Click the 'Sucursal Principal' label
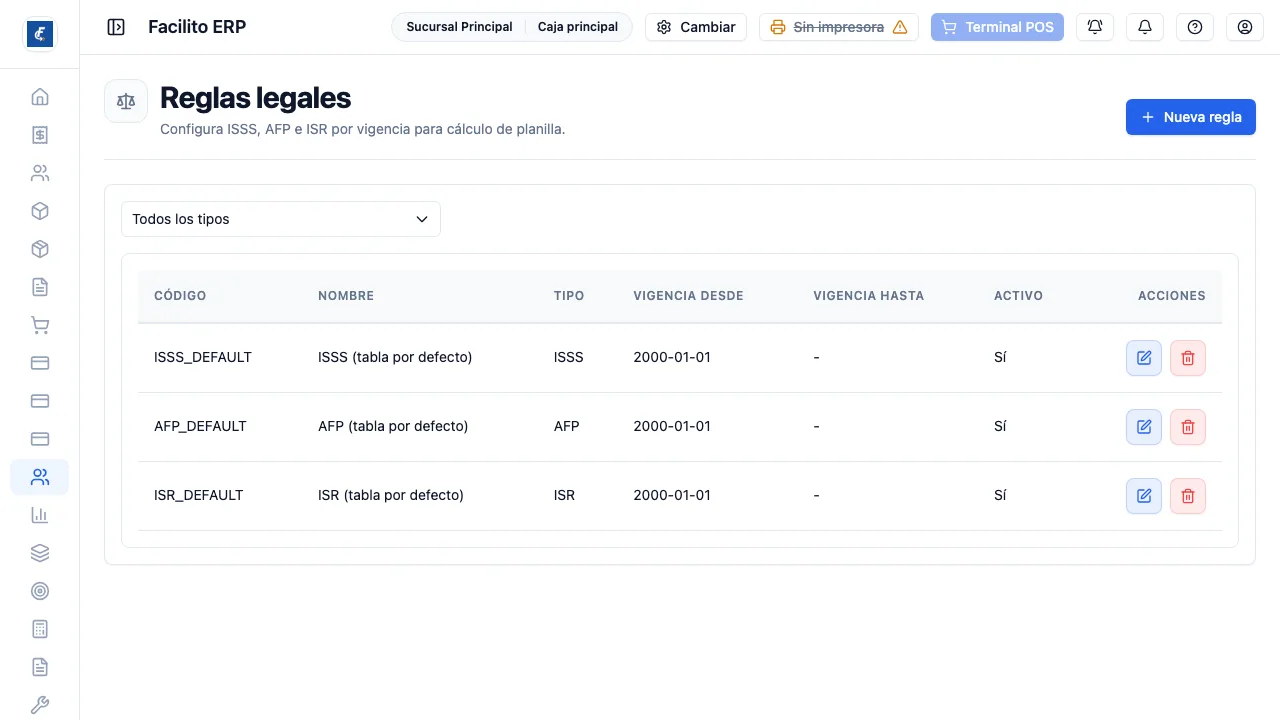The height and width of the screenshot is (720, 1280). [459, 27]
